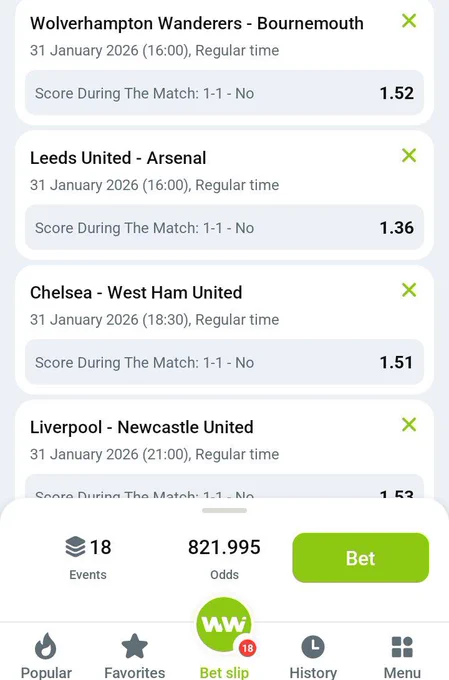Select the 1.51 odds for Chelsea match

click(396, 362)
